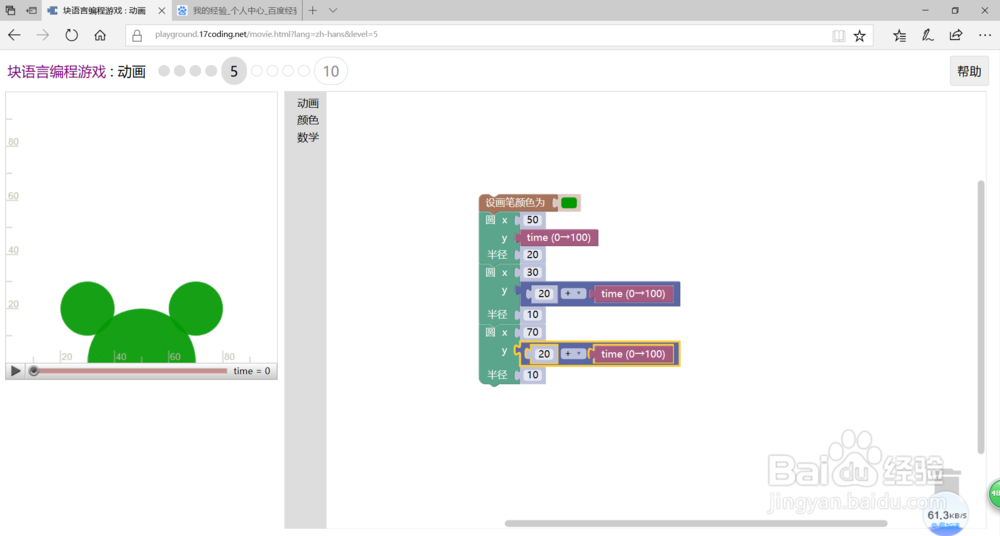1000x536 pixels.
Task: Go to level 3 dot
Action: coord(195,71)
